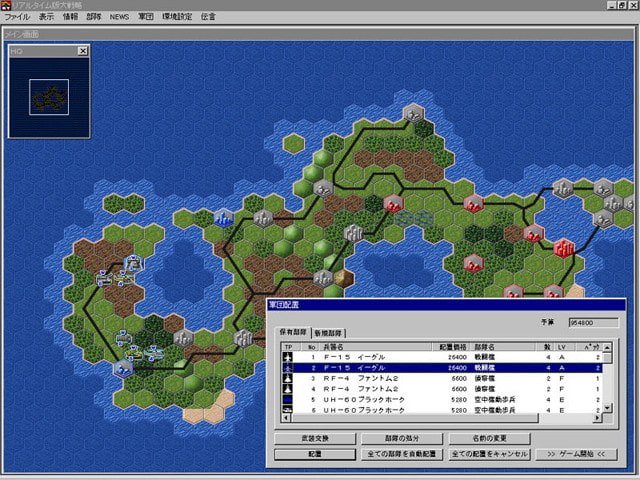The image size is (640, 480).
Task: Click the unit list's vertical scrollbar down arrow
Action: pyautogui.click(x=608, y=409)
